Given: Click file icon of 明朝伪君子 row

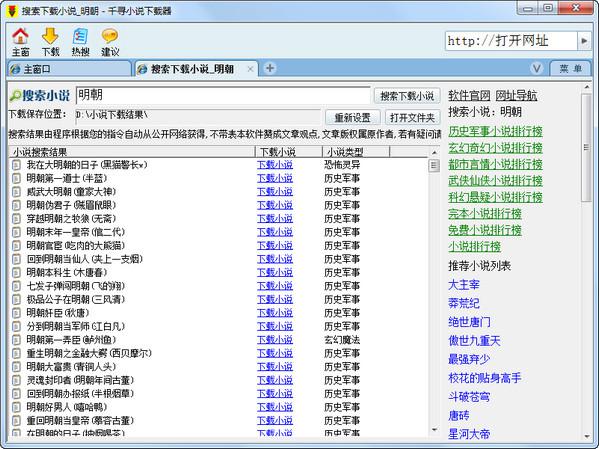Looking at the screenshot, I should [16, 205].
